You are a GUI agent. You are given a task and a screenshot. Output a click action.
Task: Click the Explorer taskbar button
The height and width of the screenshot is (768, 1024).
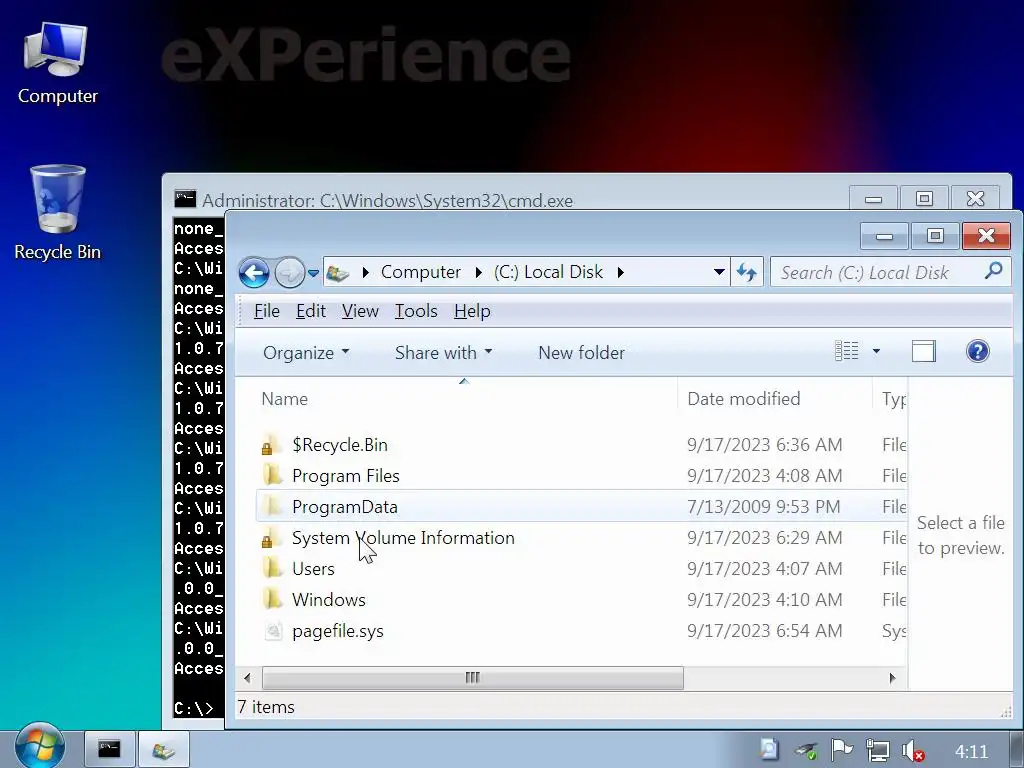pyautogui.click(x=163, y=750)
